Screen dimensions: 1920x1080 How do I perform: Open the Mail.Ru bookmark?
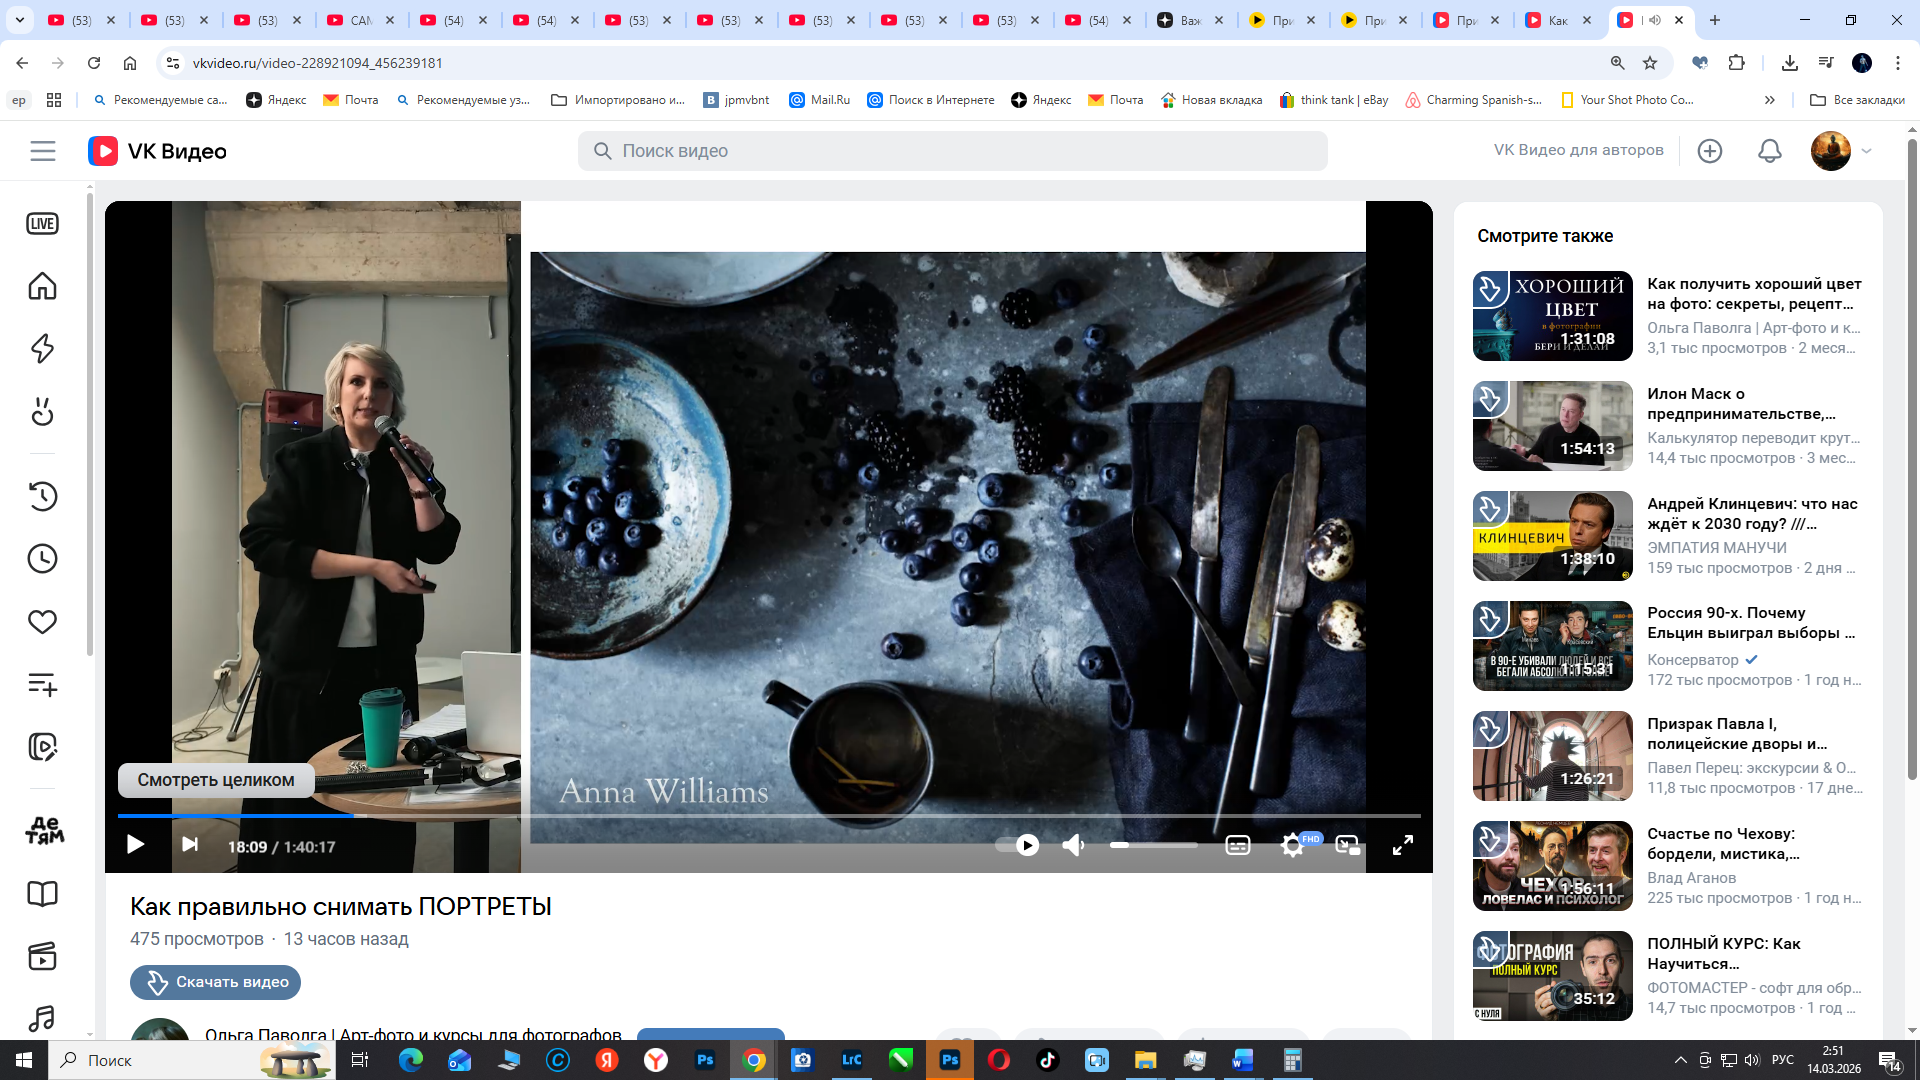(819, 100)
